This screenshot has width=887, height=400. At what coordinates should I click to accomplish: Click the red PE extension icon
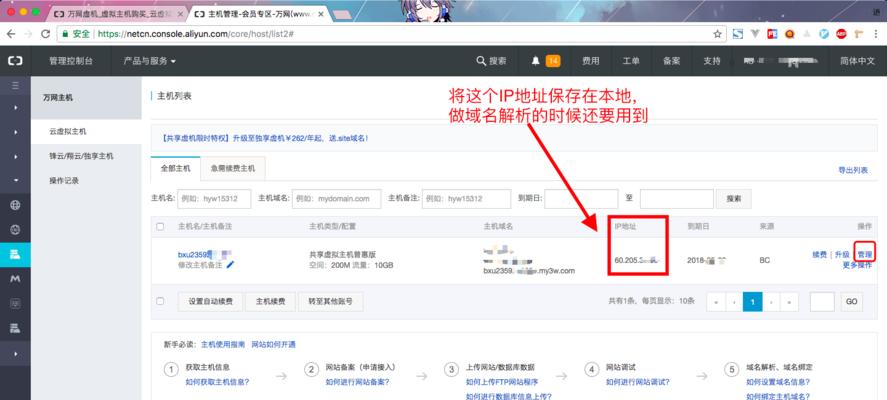coord(772,34)
